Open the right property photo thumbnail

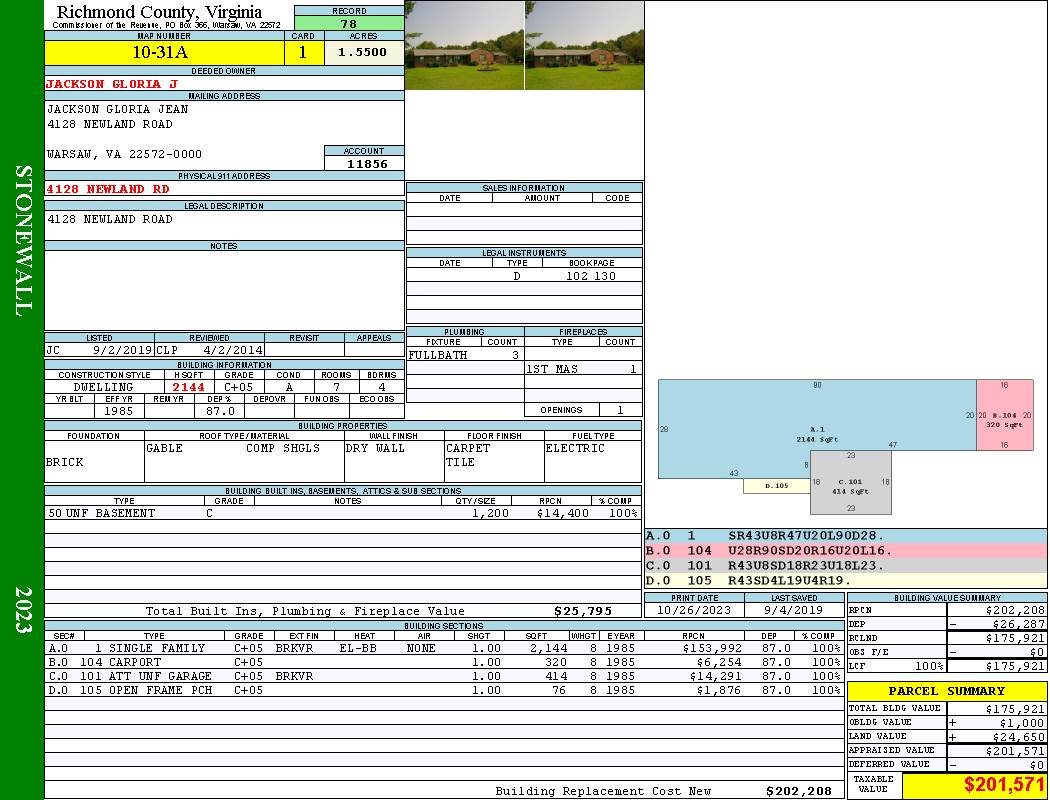[584, 45]
